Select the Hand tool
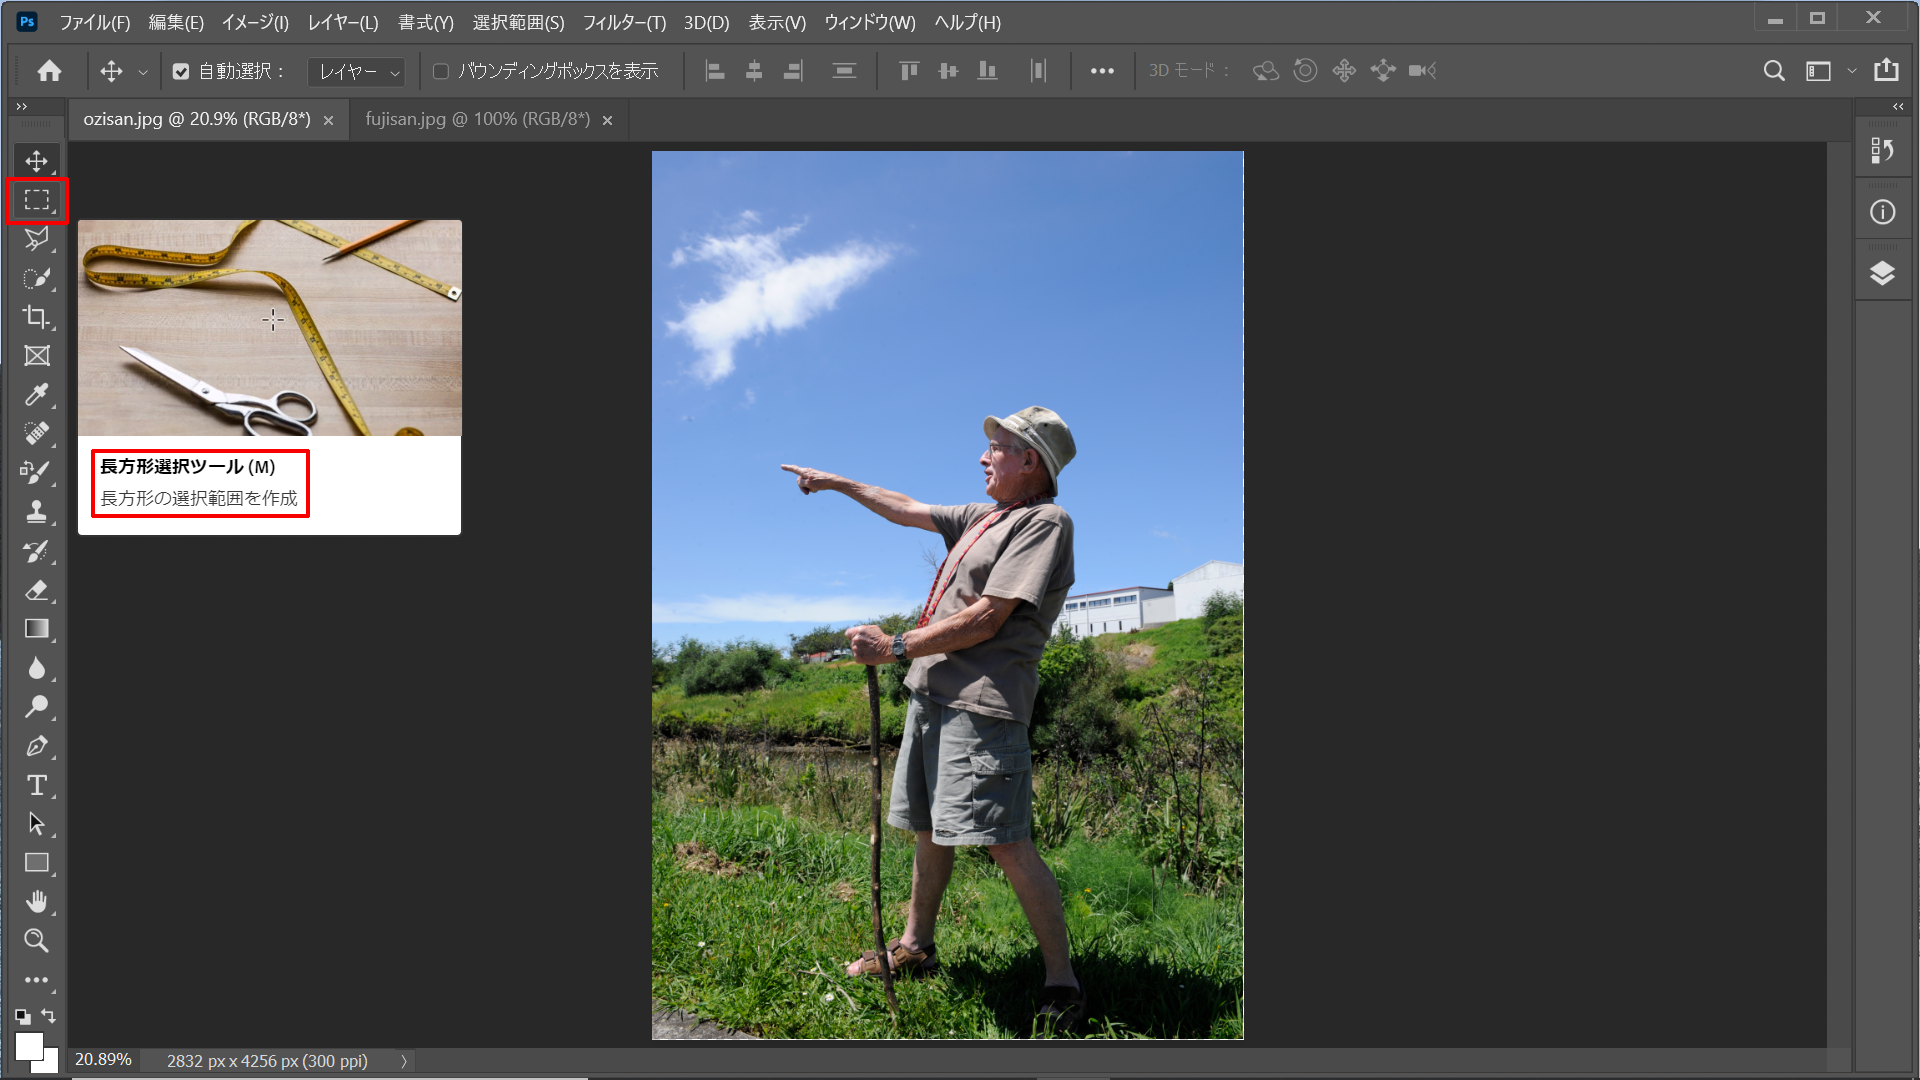Image resolution: width=1920 pixels, height=1080 pixels. [37, 902]
